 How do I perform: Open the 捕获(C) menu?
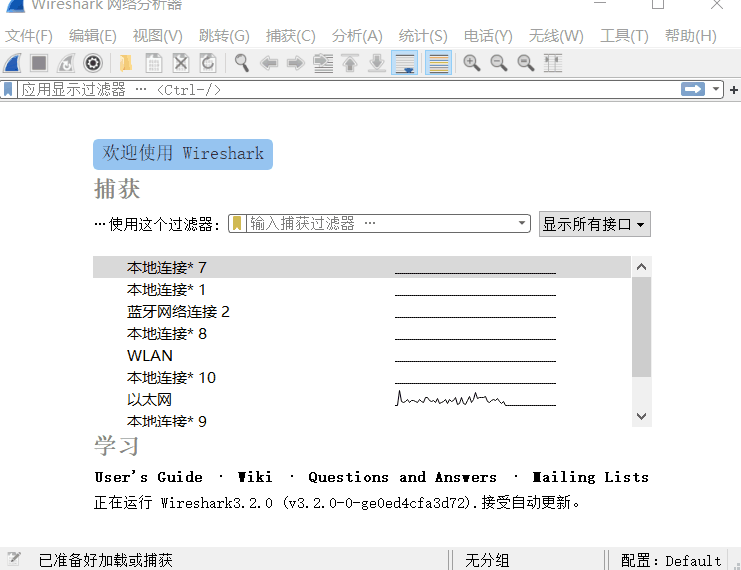(x=290, y=36)
